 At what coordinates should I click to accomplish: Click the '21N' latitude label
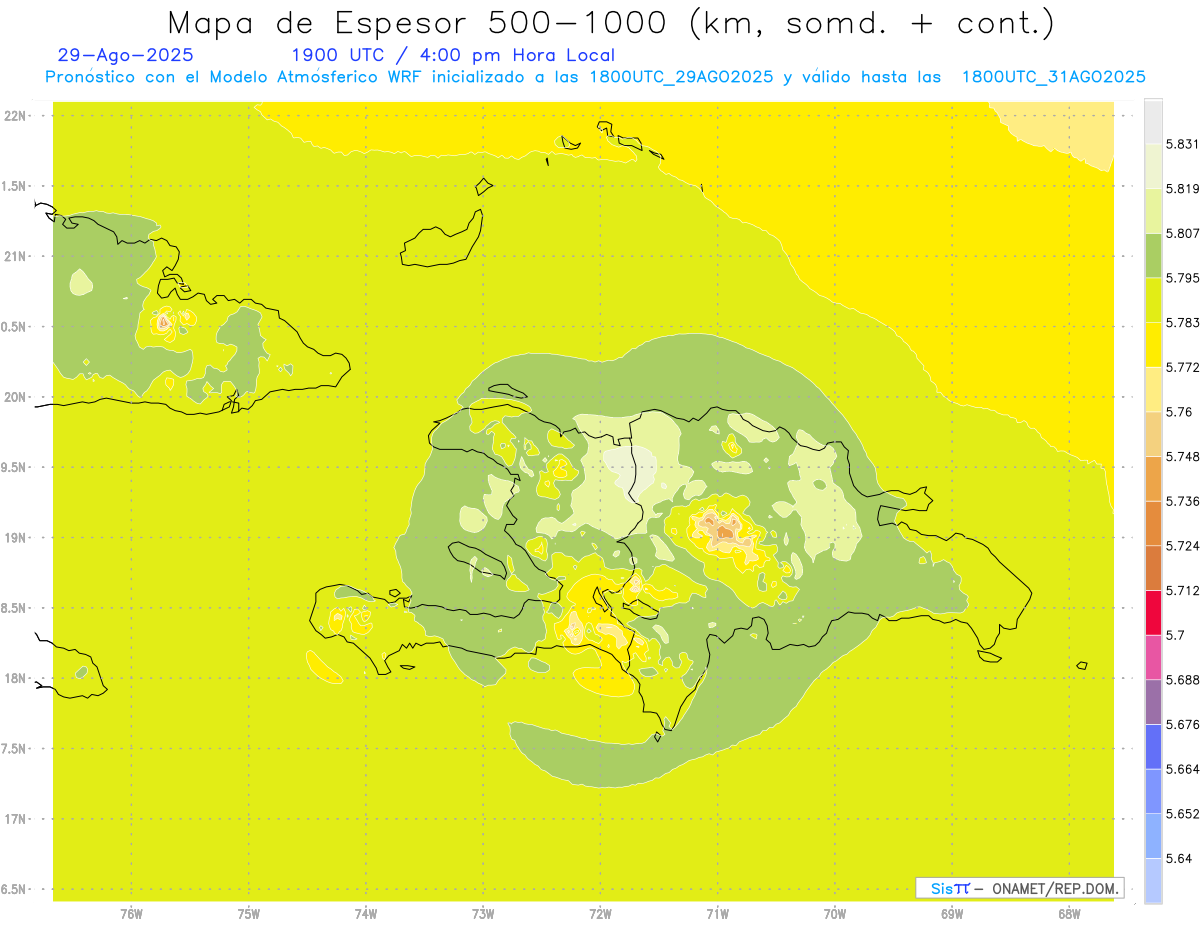[15, 257]
